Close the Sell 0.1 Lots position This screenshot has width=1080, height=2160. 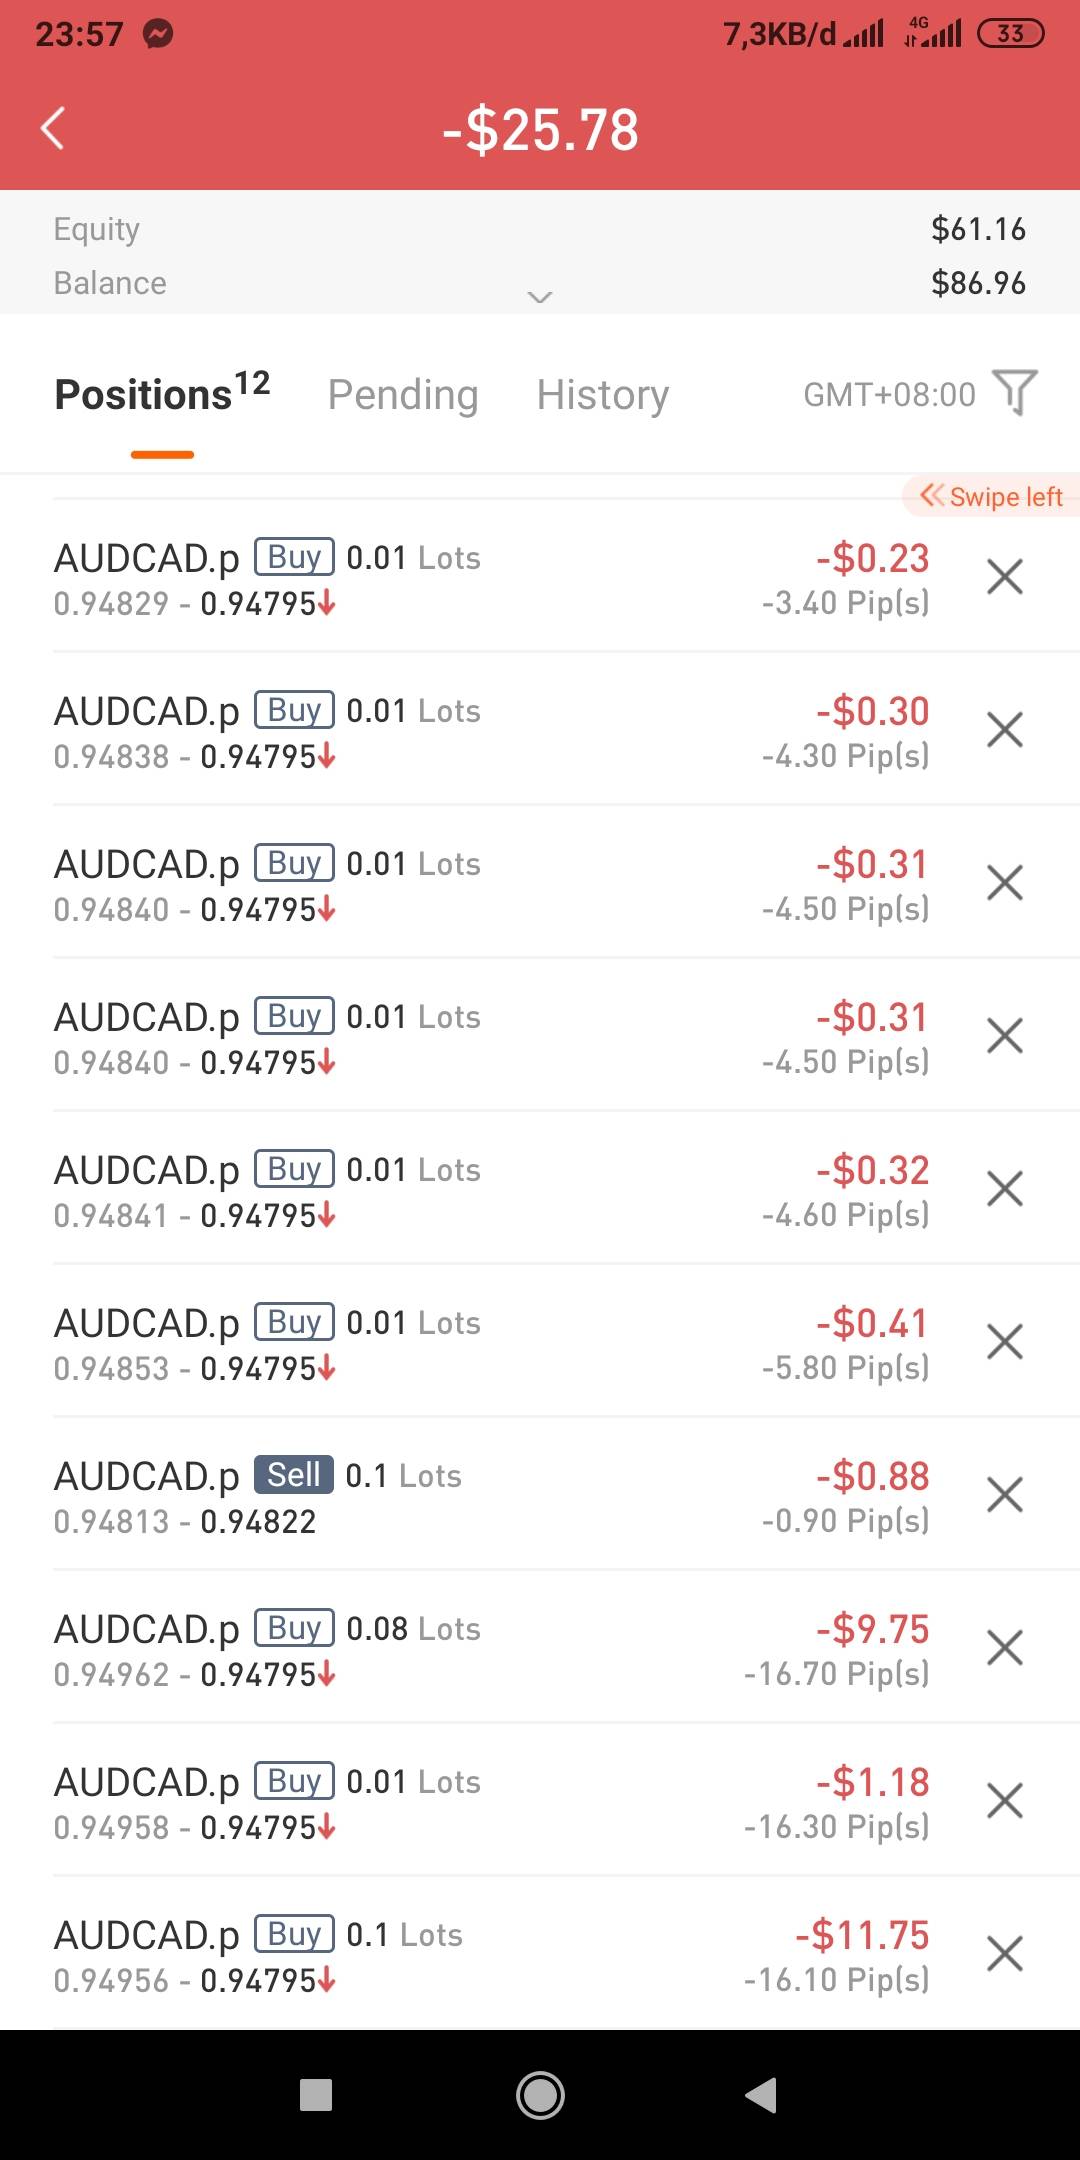point(1004,1495)
